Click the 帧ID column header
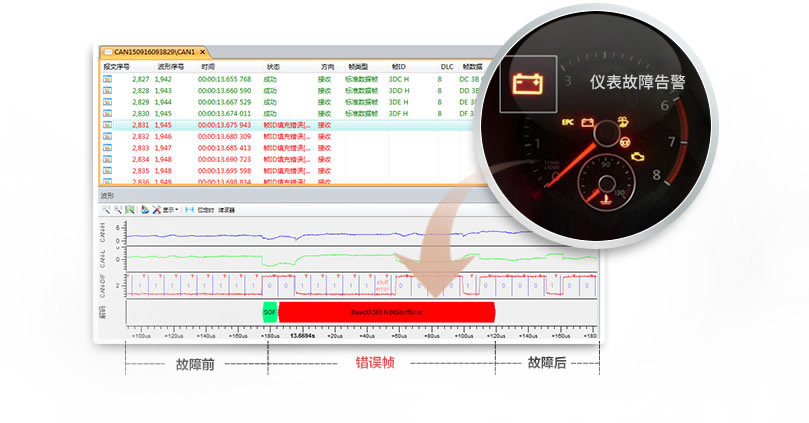The width and height of the screenshot is (809, 423). [x=399, y=67]
